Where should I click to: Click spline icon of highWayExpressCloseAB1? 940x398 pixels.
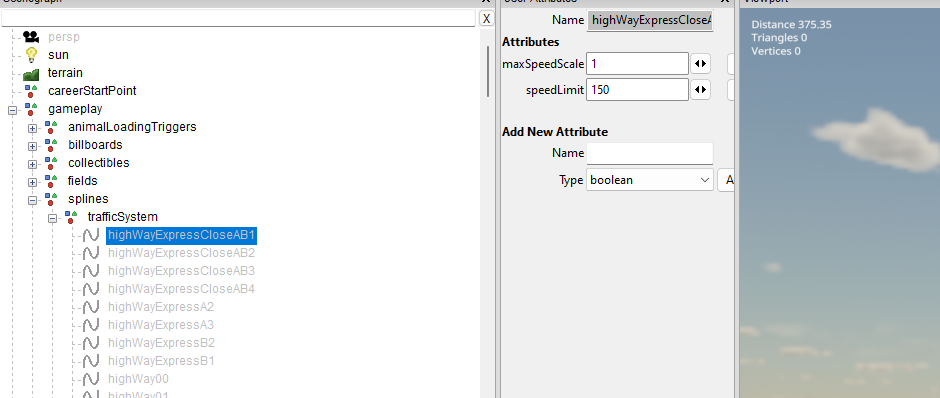(91, 236)
